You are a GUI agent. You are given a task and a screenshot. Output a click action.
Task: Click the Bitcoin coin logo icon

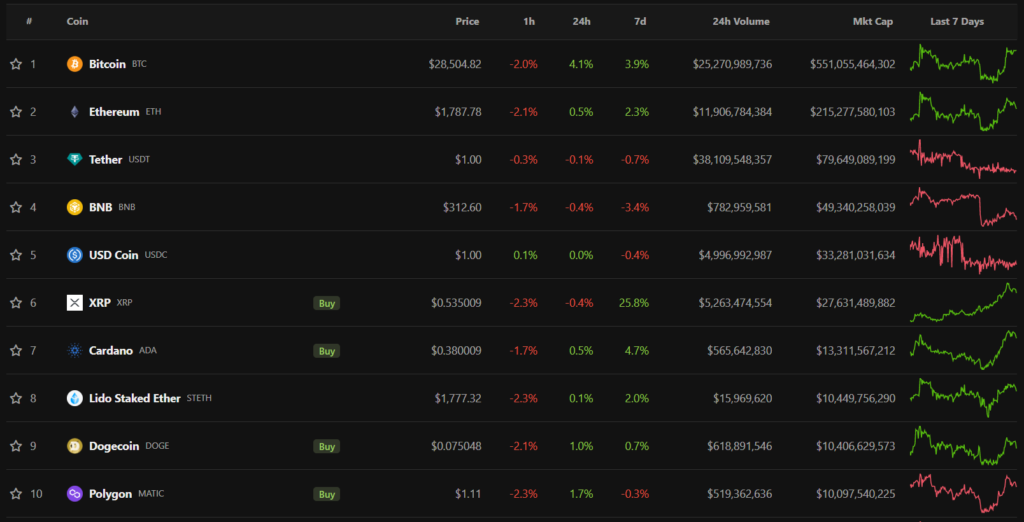pos(74,64)
